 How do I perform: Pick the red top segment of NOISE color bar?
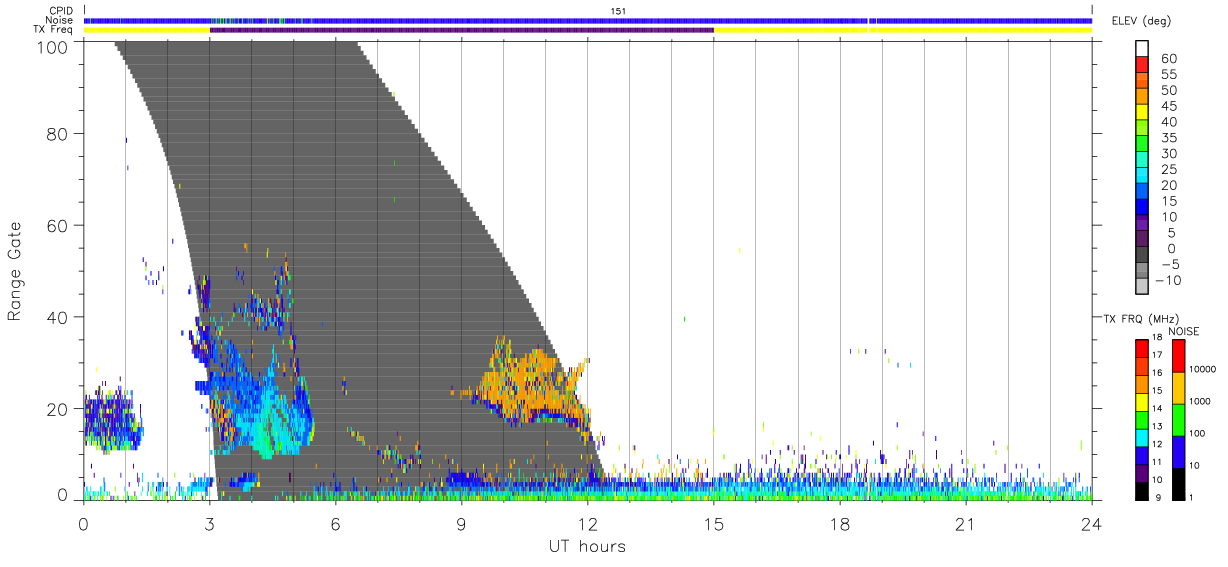1178,355
